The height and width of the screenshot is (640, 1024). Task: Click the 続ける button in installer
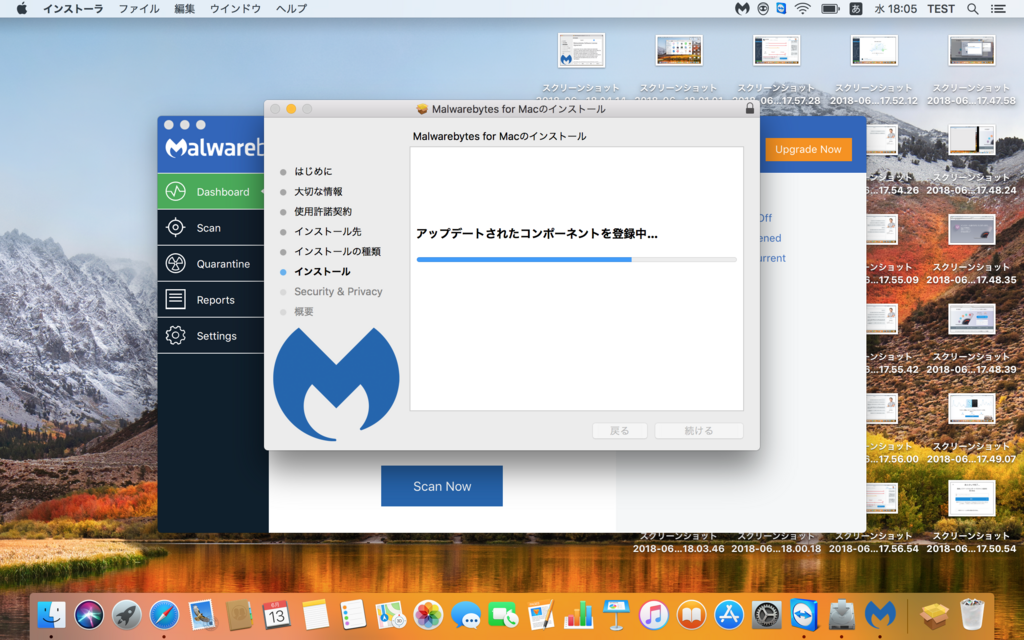pos(699,430)
